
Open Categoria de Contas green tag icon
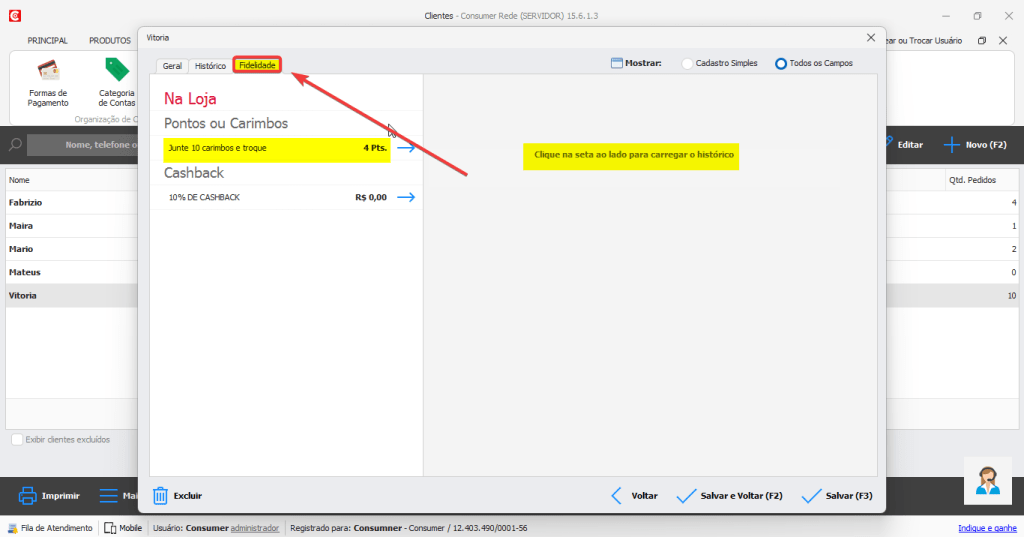point(117,70)
